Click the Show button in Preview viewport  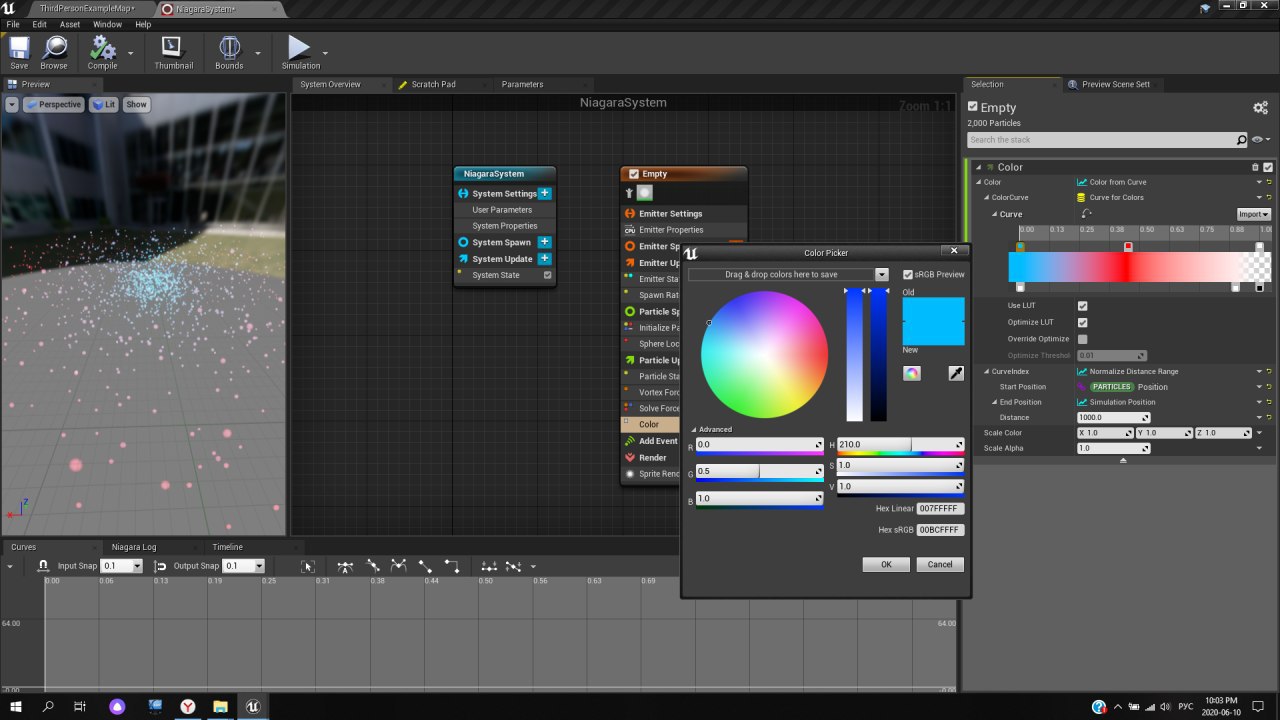coord(136,104)
